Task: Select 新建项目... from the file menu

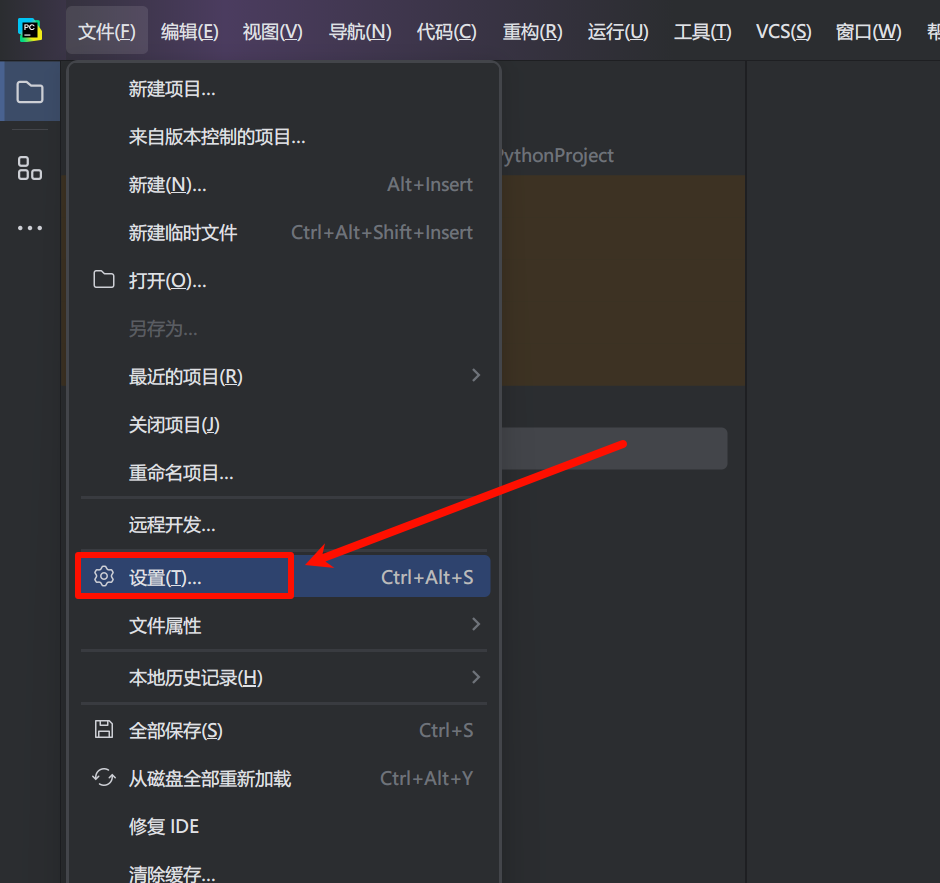Action: (172, 89)
